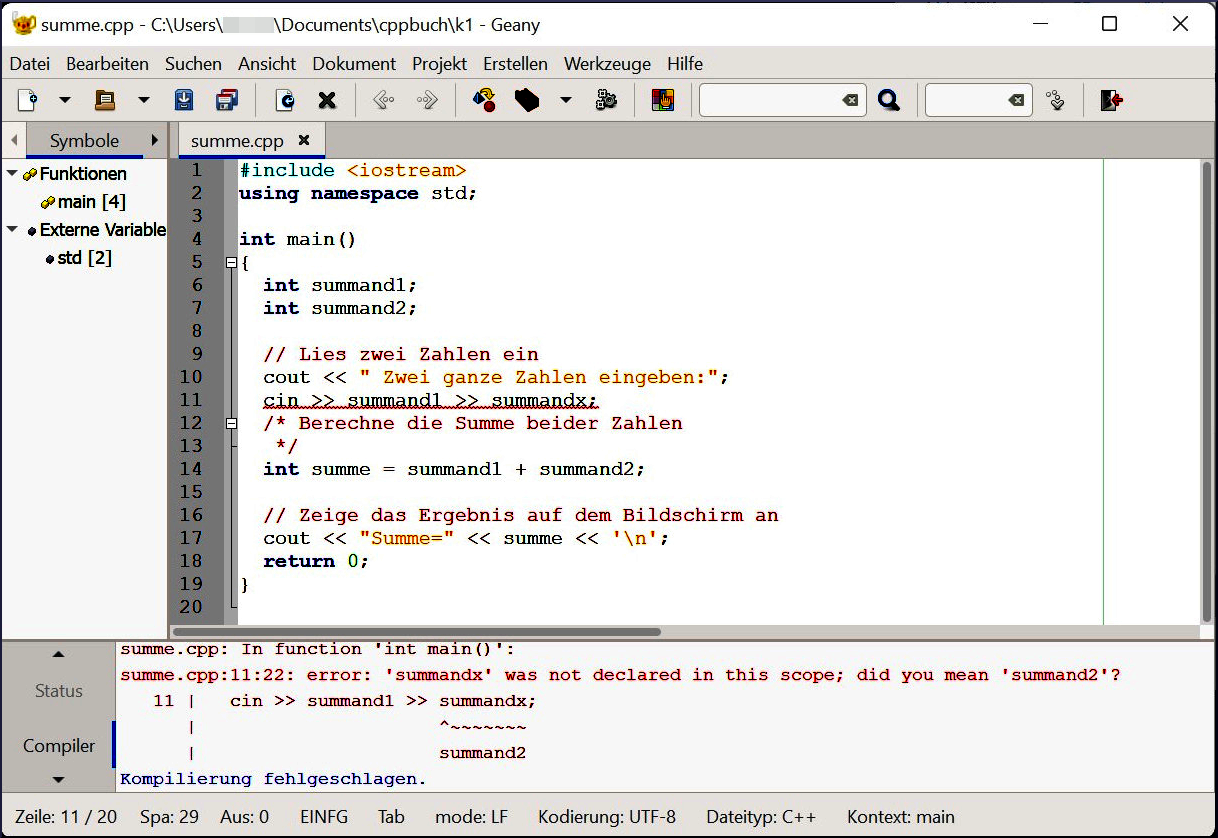Viewport: 1218px width, 838px height.
Task: Click the New file icon in the toolbar
Action: (28, 100)
